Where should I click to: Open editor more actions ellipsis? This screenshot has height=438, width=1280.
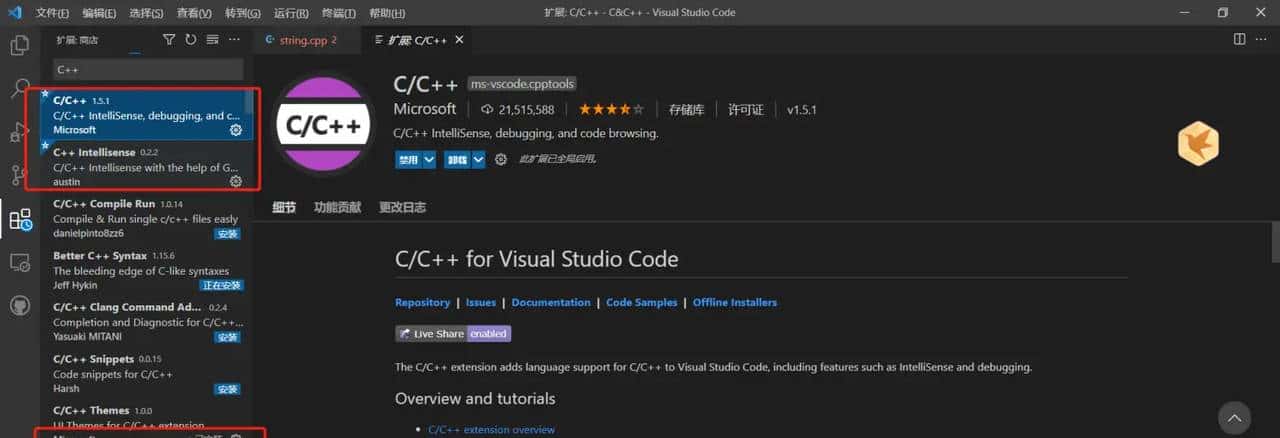1262,40
